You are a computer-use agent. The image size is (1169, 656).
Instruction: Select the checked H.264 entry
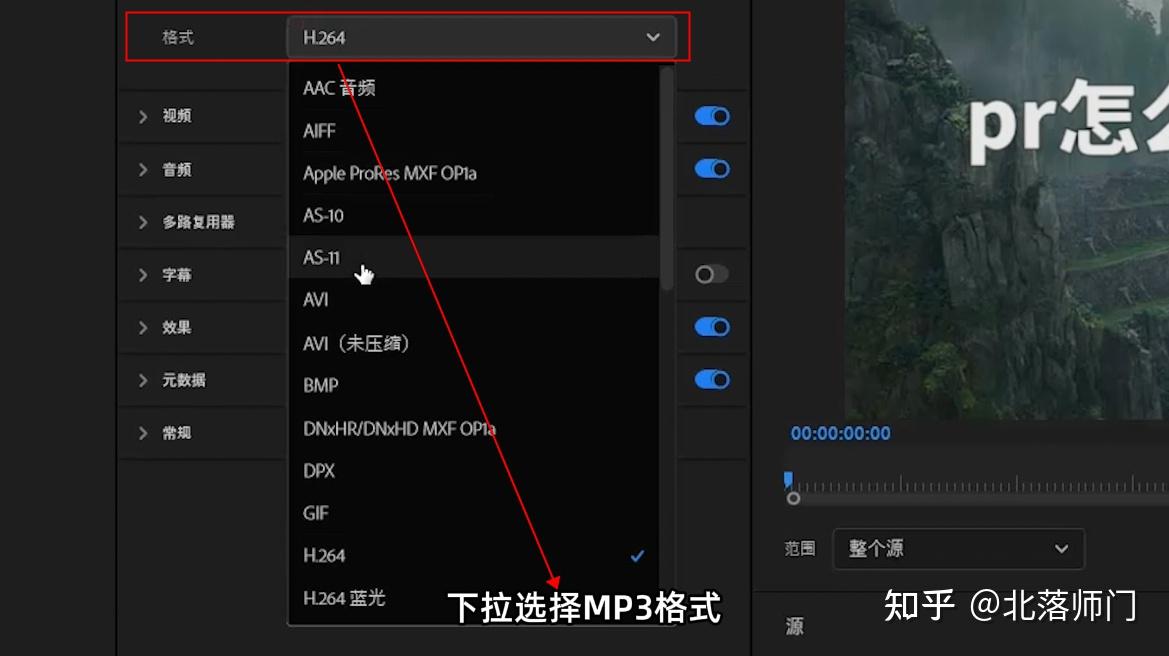click(x=324, y=555)
